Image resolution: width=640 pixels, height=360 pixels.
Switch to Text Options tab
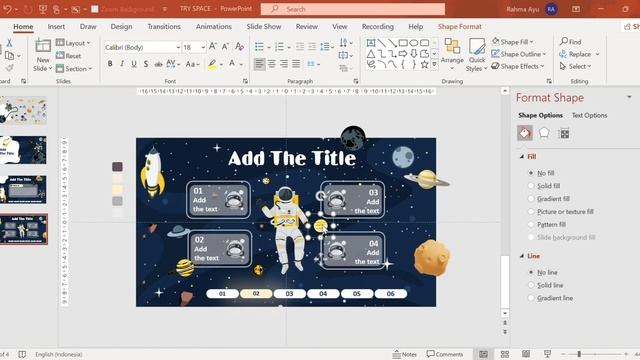pyautogui.click(x=589, y=116)
